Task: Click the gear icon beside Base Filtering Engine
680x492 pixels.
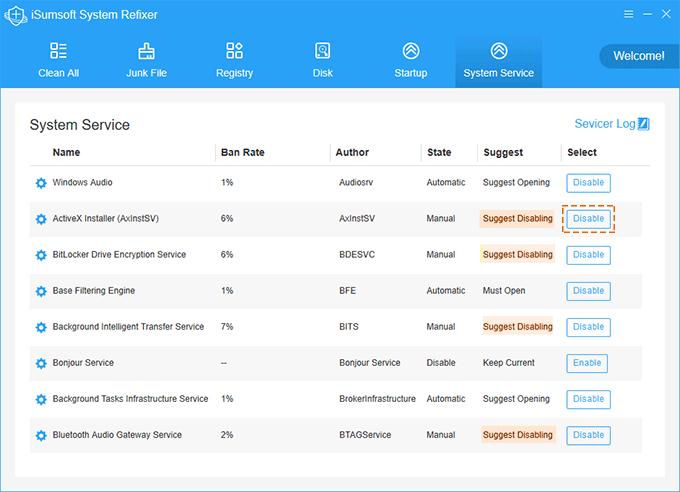Action: tap(41, 291)
